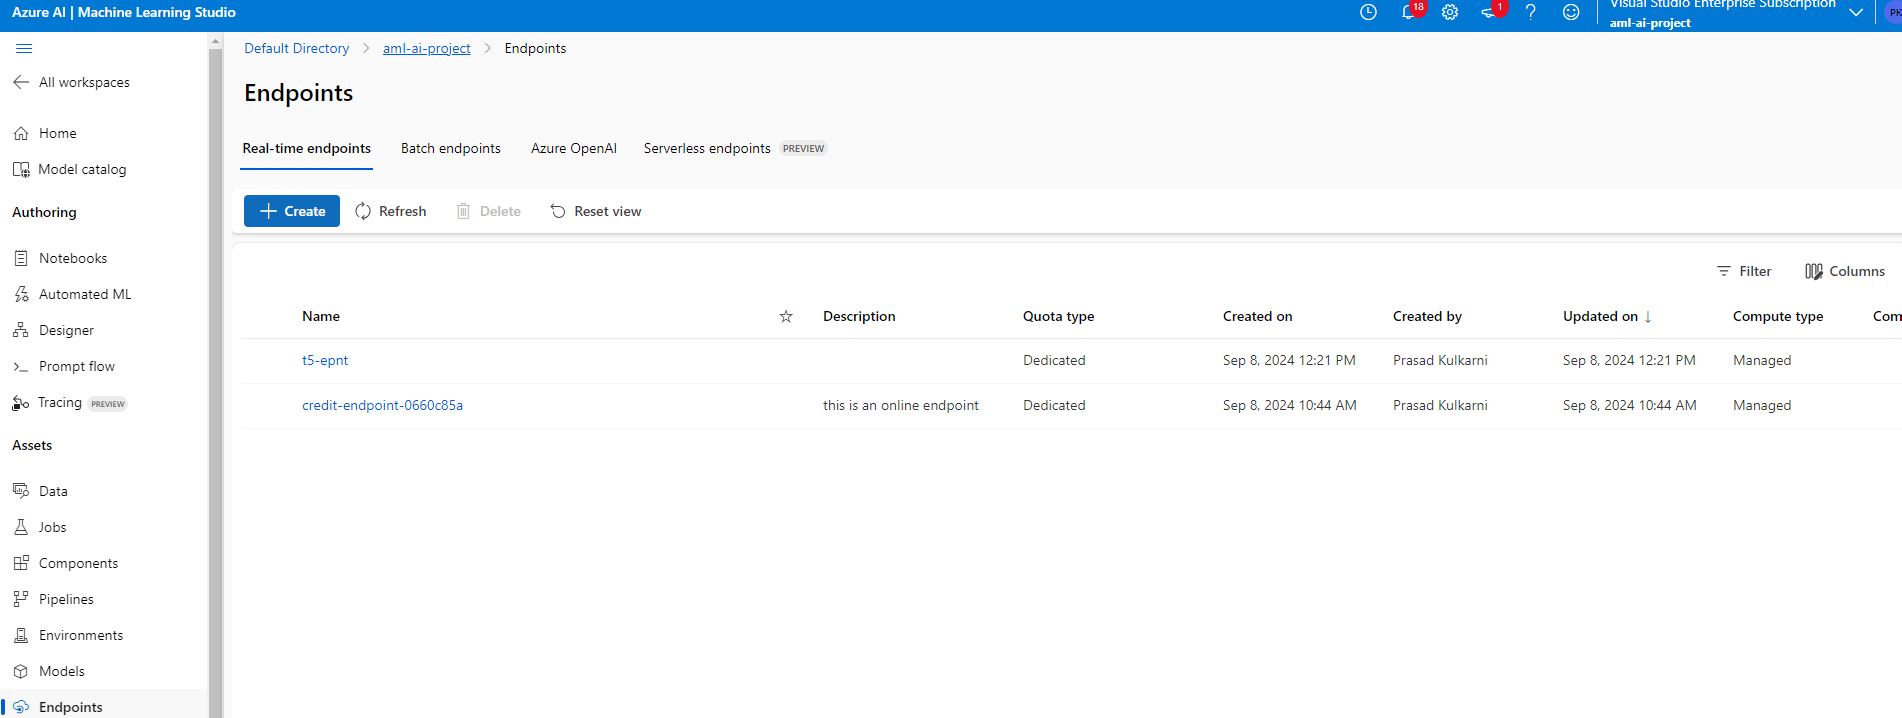Screen dimensions: 1902x718
Task: Open notifications bell with 18 badge
Action: (x=1409, y=12)
